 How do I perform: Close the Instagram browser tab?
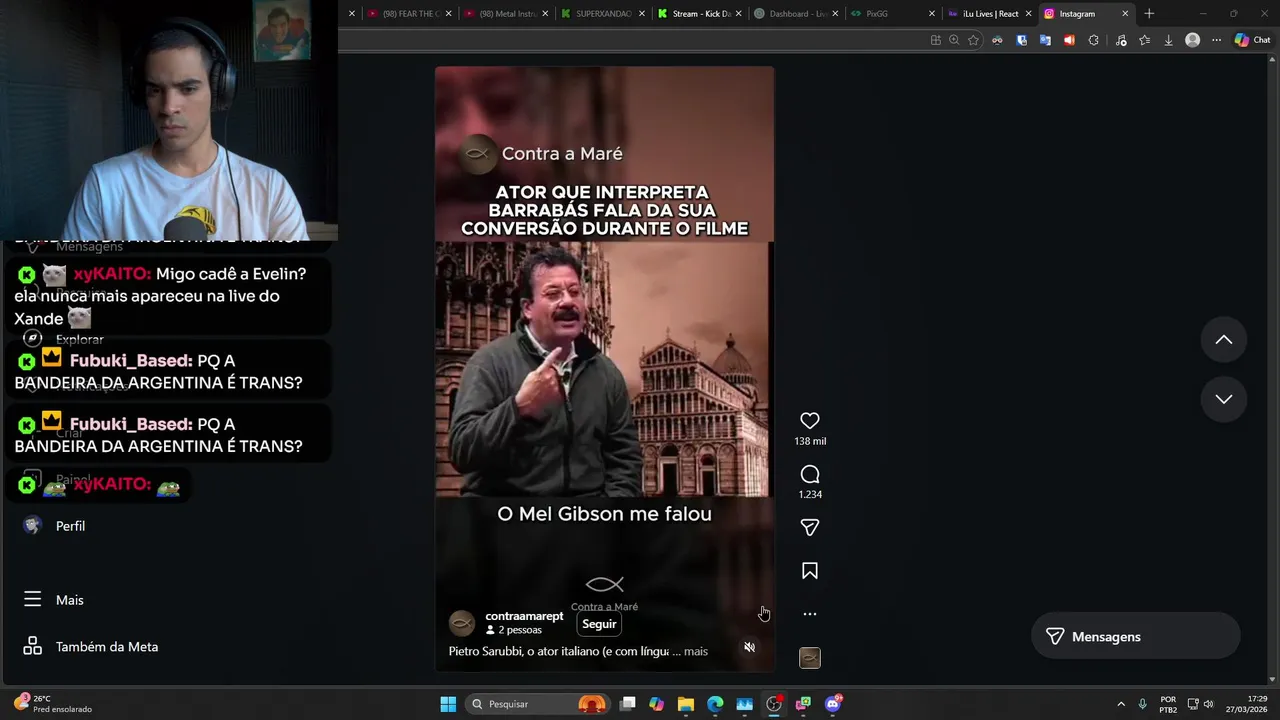click(1125, 14)
